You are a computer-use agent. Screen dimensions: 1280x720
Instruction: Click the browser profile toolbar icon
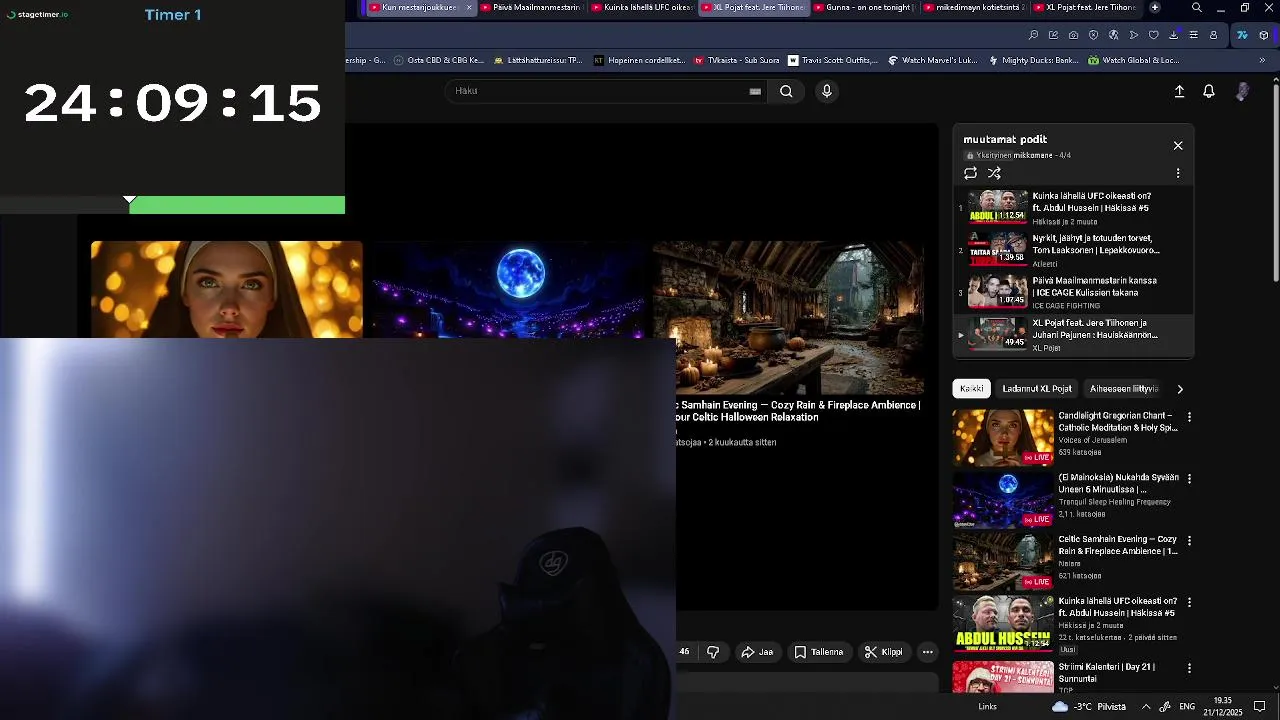[x=1213, y=35]
